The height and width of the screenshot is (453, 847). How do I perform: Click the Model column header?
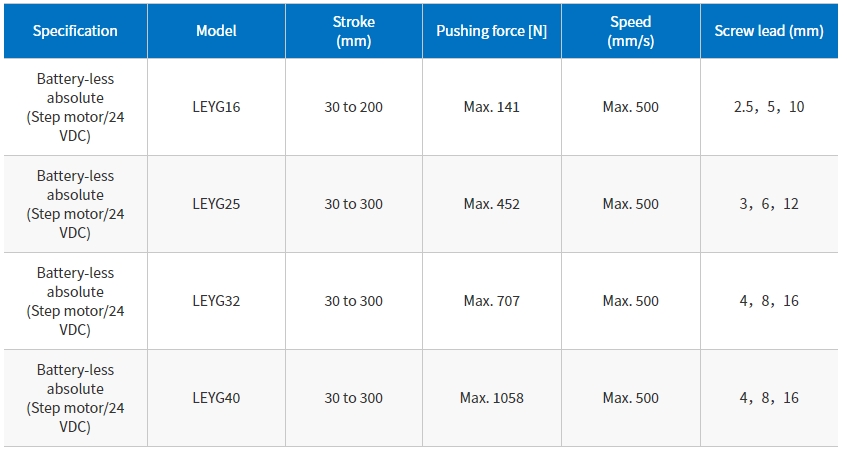(x=216, y=31)
